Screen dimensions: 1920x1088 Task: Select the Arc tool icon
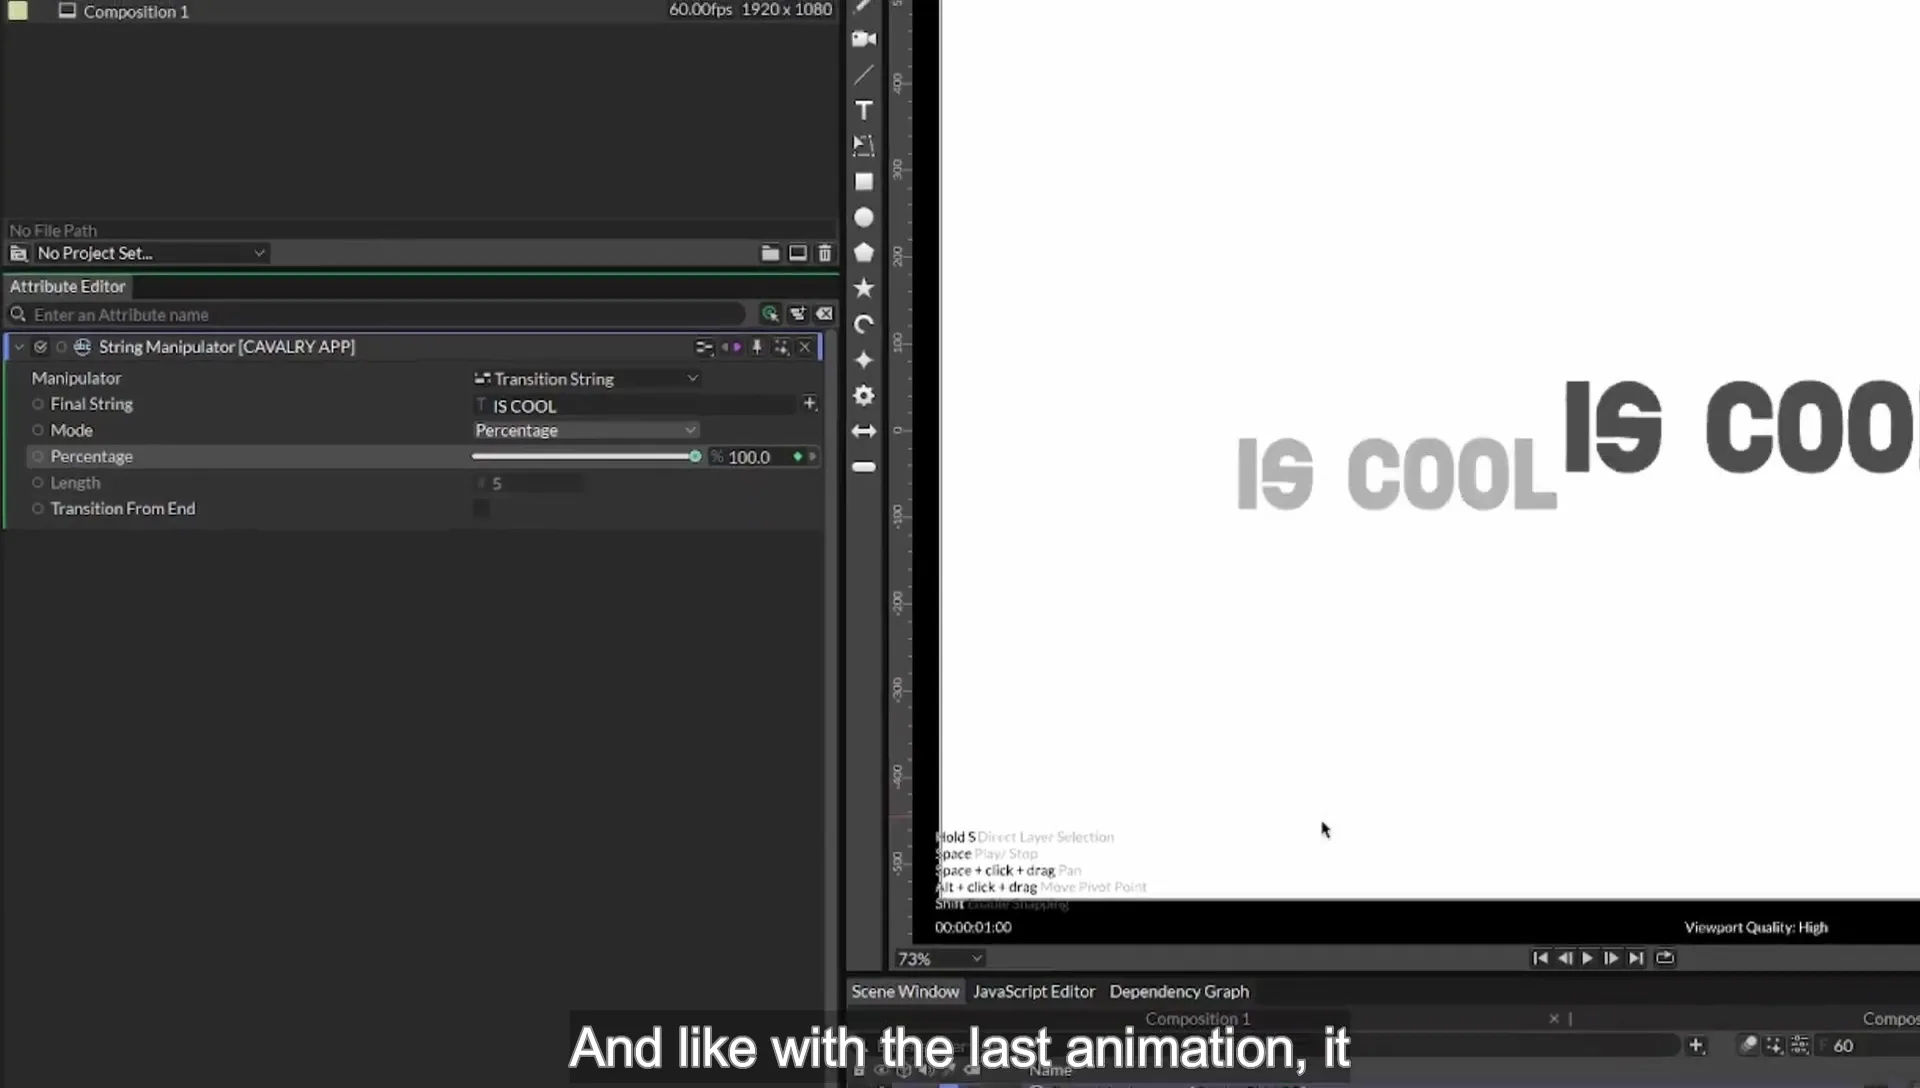[x=864, y=324]
